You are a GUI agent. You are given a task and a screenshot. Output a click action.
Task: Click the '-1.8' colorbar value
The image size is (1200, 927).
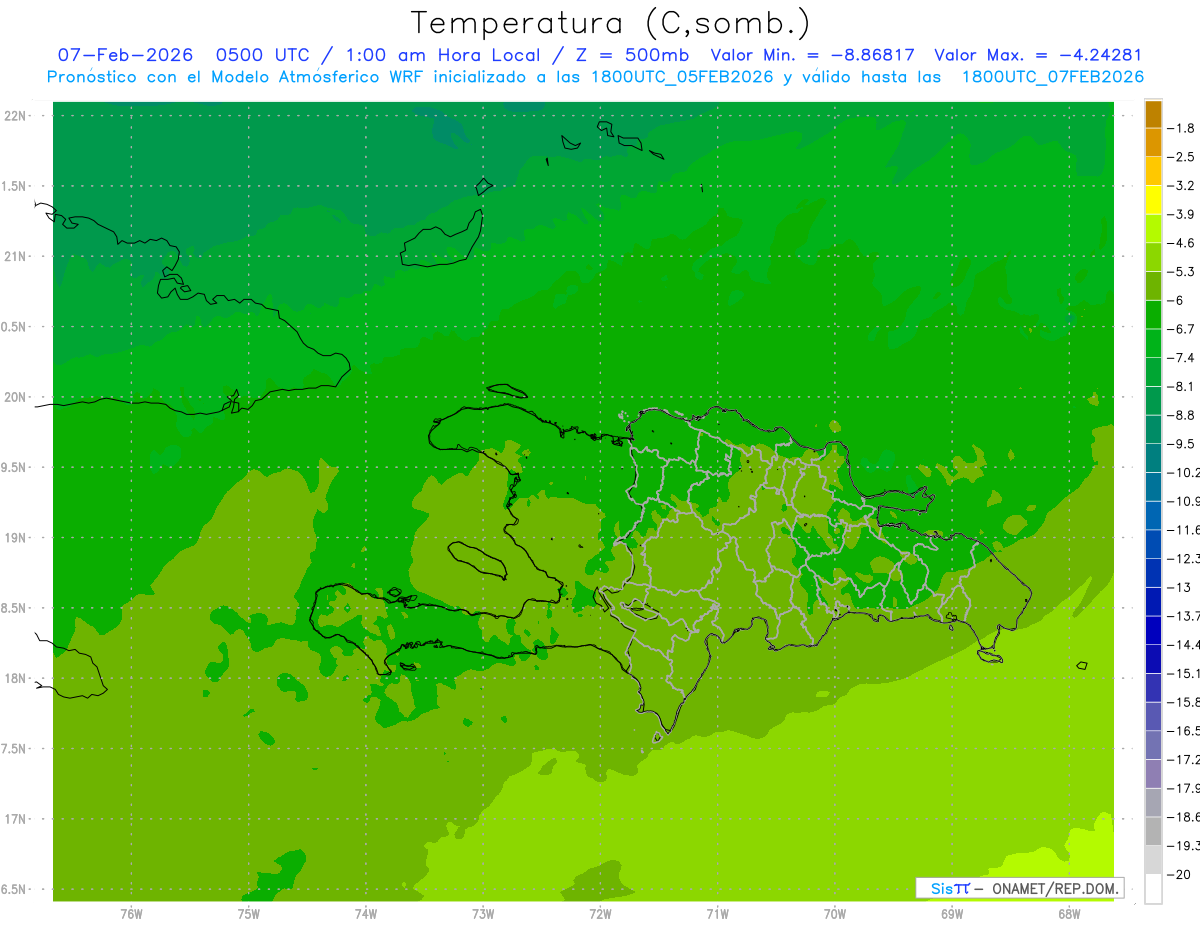1183,128
